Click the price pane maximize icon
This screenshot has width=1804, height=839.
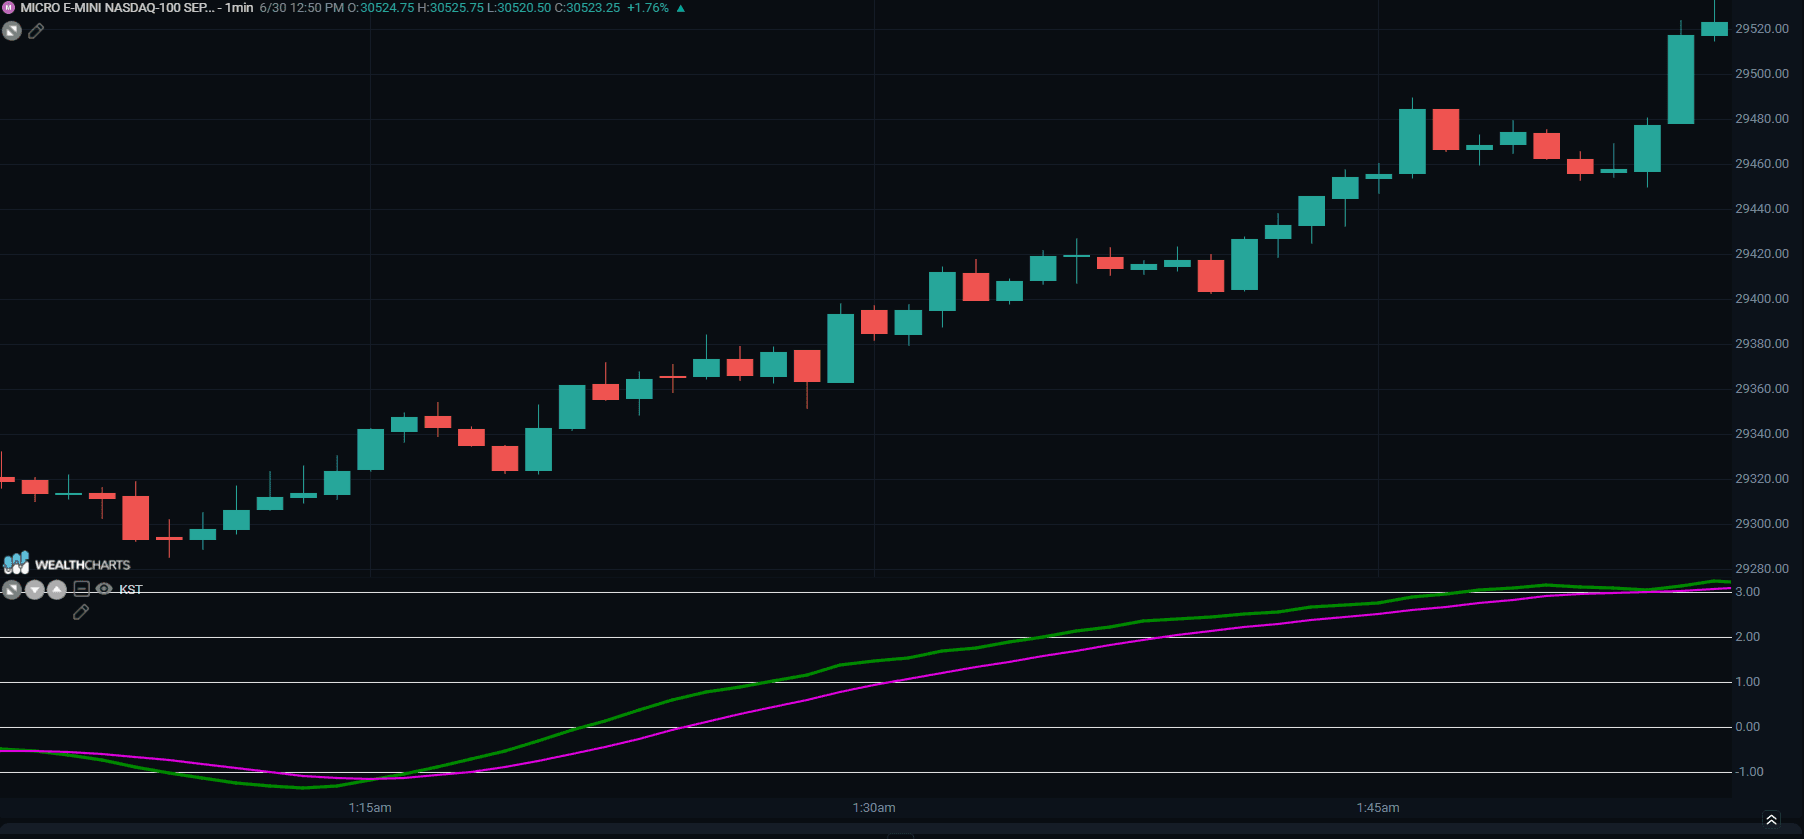12,31
